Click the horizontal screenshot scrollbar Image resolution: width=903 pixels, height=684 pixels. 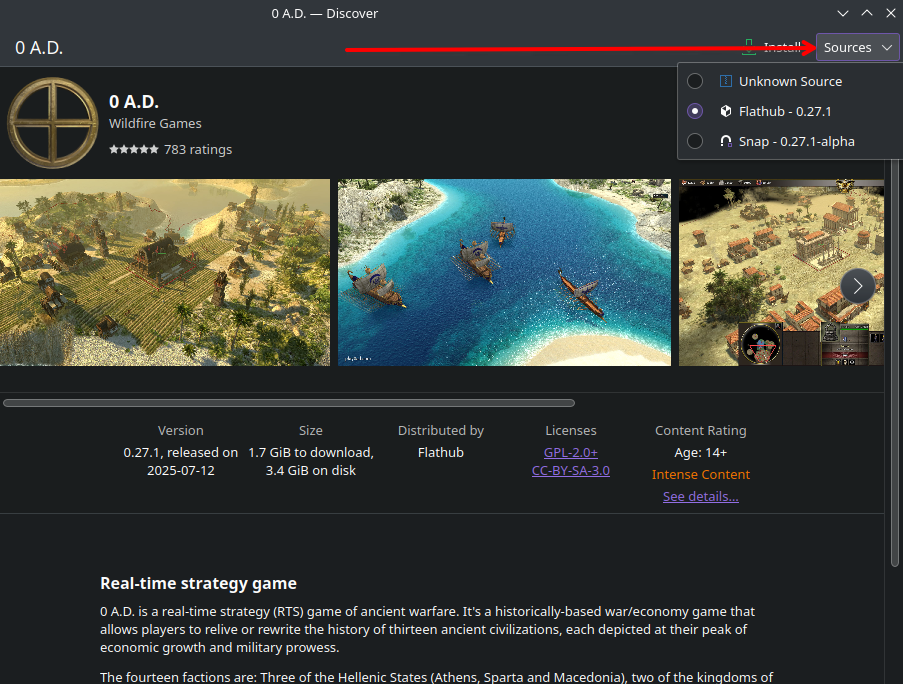(289, 403)
